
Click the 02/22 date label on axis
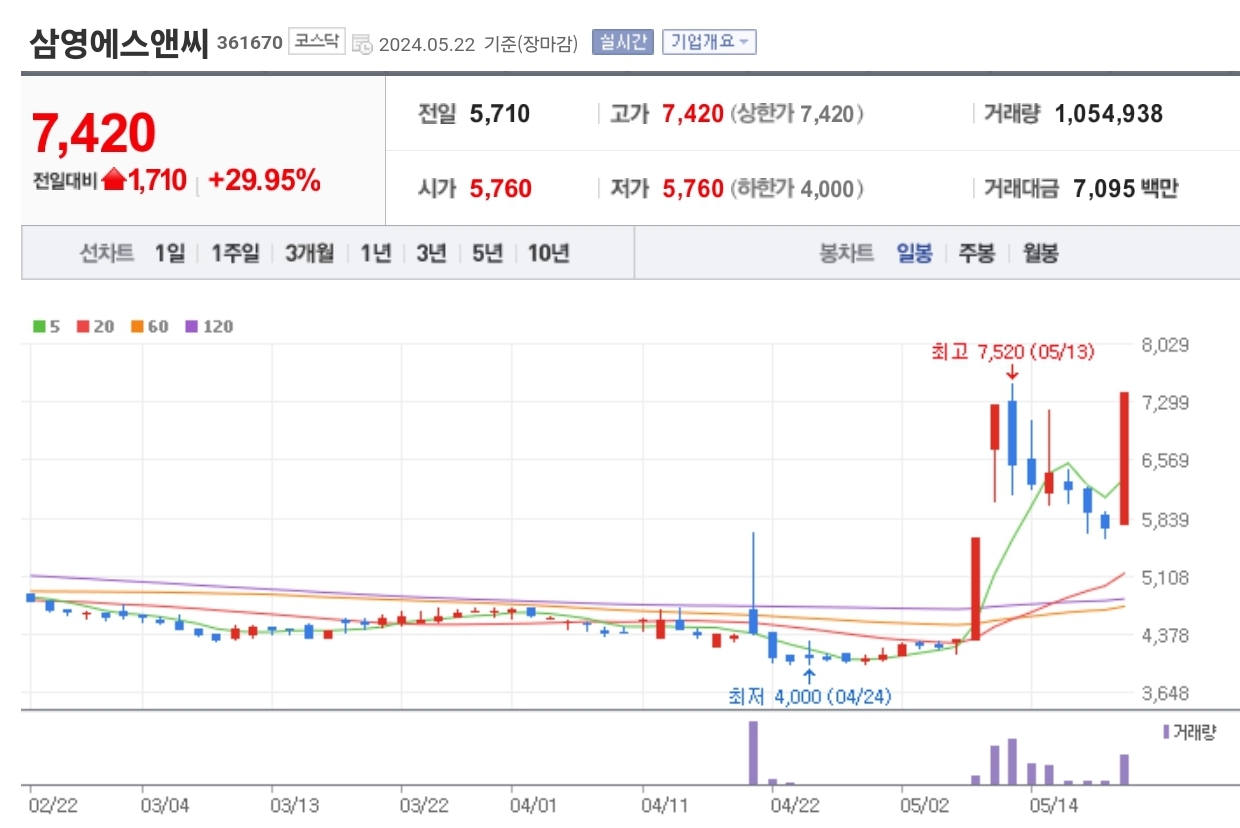click(x=52, y=804)
